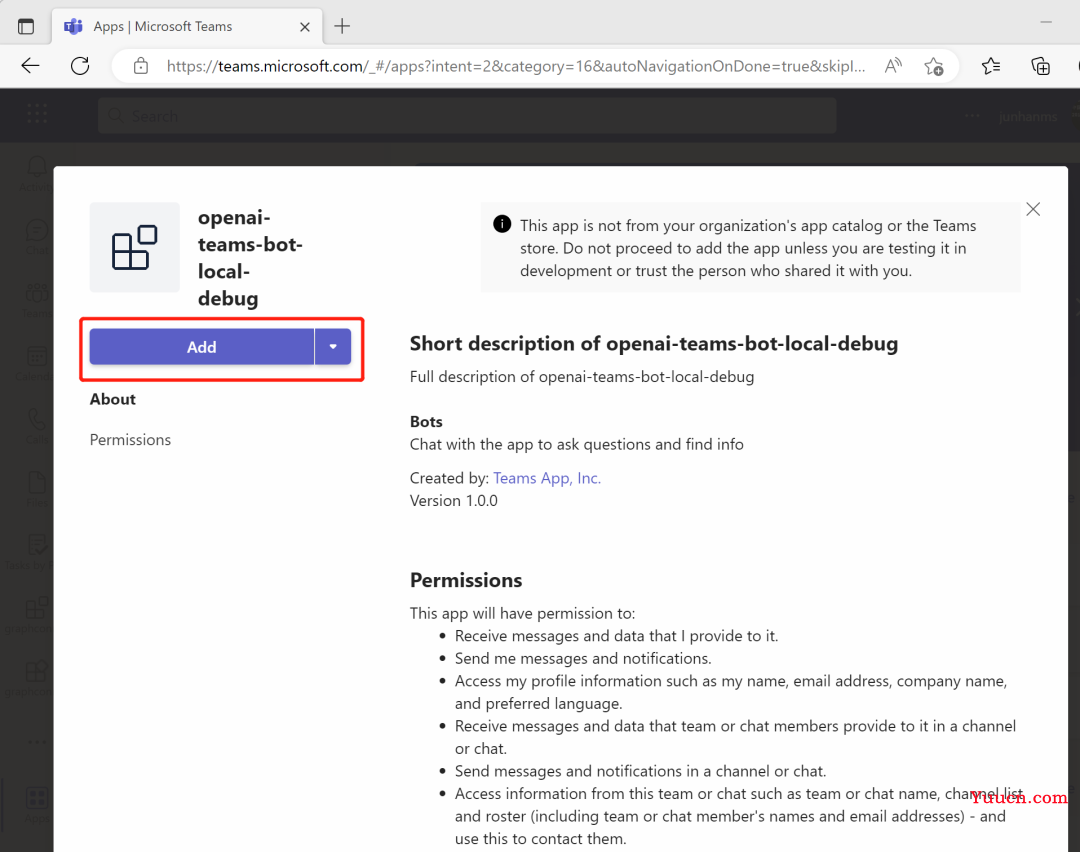Open the browser Favorites list
The image size is (1080, 852).
[990, 66]
